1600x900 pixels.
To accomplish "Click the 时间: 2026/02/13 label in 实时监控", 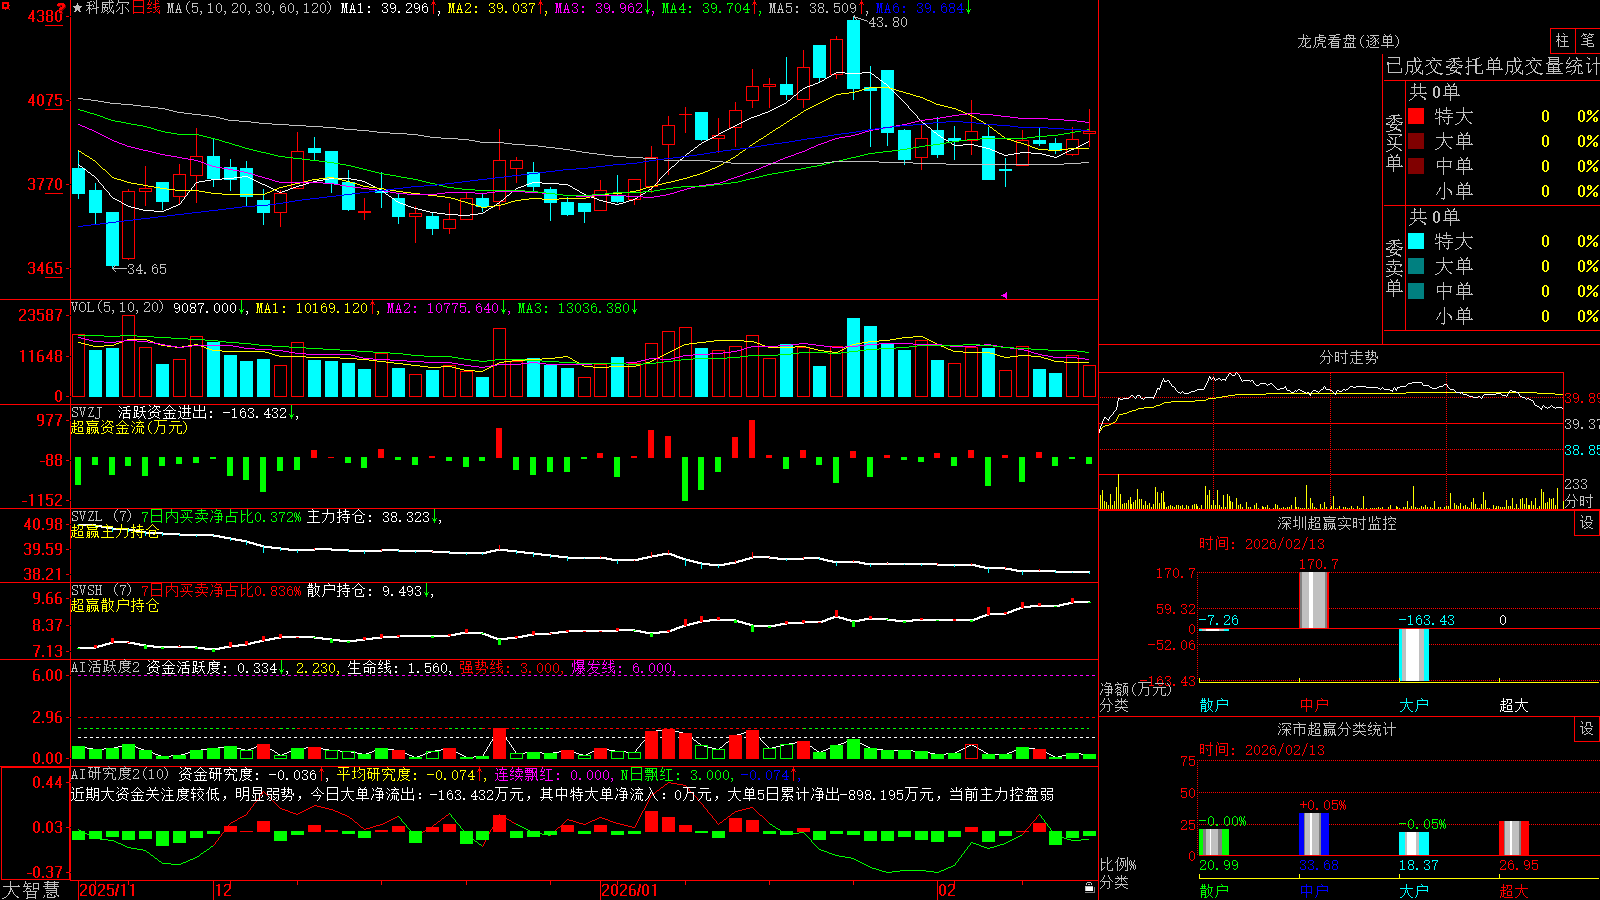I will tap(1261, 544).
